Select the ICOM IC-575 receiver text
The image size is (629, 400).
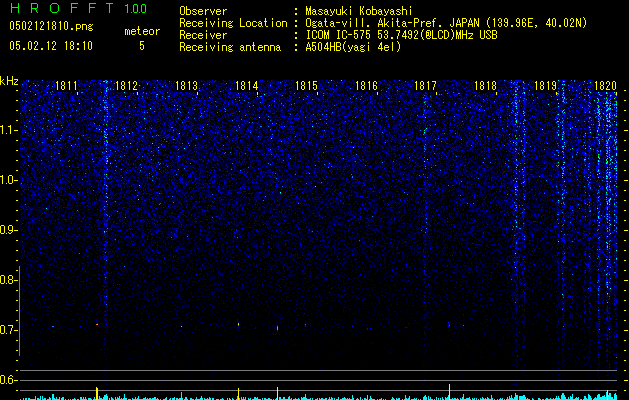tap(401, 35)
